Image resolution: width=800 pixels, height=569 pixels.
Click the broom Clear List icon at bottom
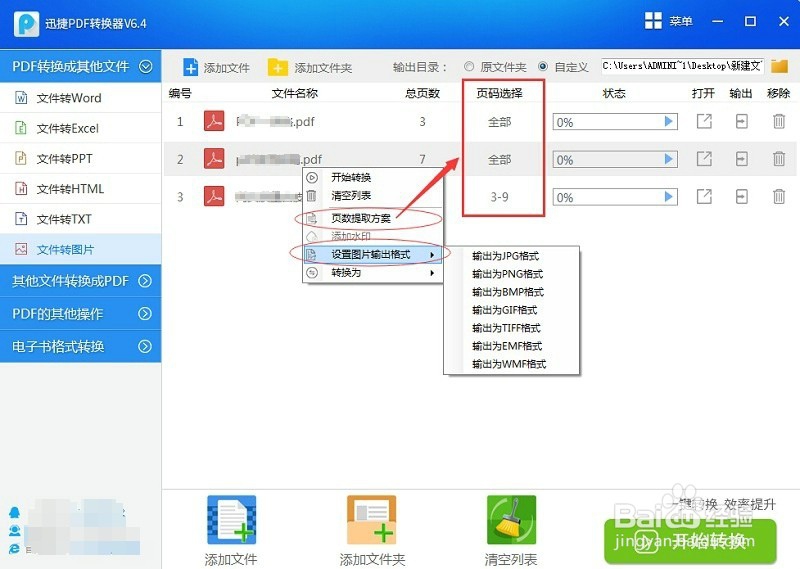(511, 519)
